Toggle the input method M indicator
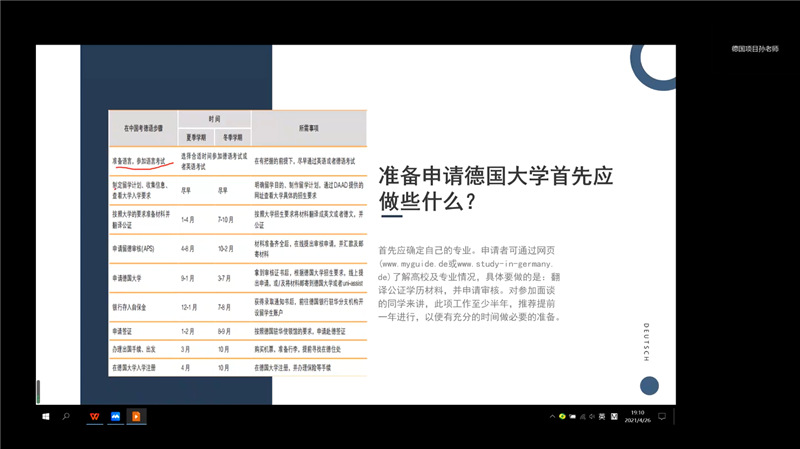Viewport: 800px width, 449px height. (x=612, y=415)
